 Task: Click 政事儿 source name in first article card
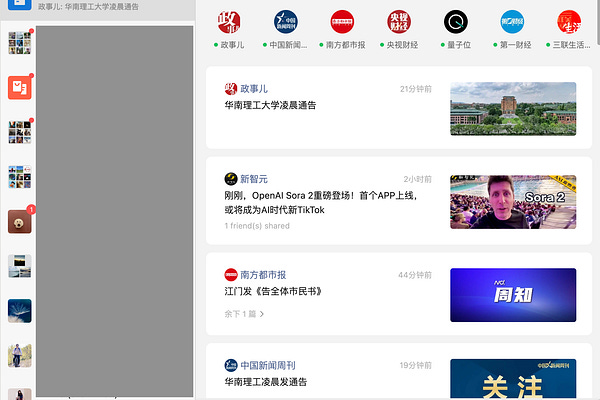pos(254,89)
